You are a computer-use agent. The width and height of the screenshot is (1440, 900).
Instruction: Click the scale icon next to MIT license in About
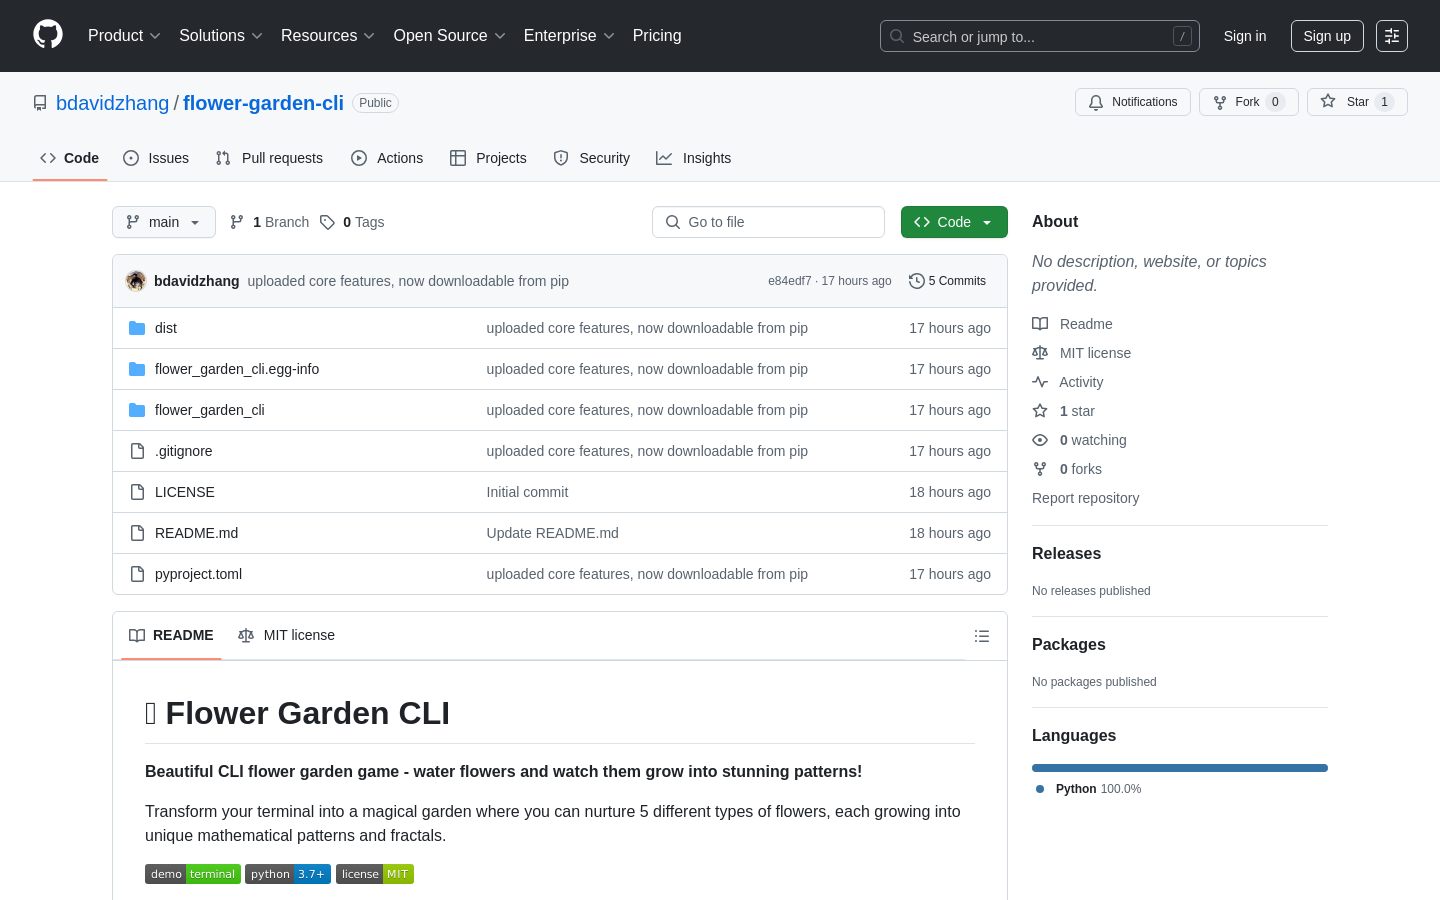1040,353
